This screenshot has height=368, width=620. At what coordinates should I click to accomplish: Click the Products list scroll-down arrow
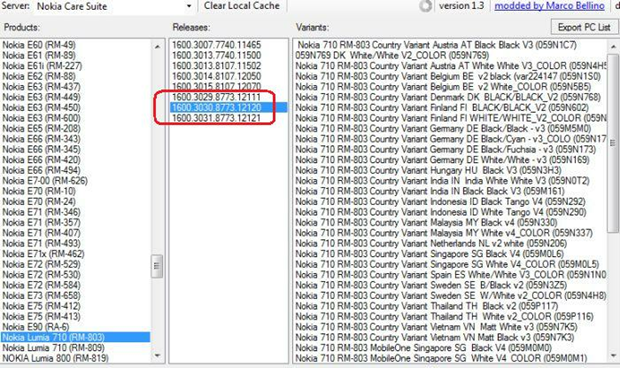click(x=157, y=356)
